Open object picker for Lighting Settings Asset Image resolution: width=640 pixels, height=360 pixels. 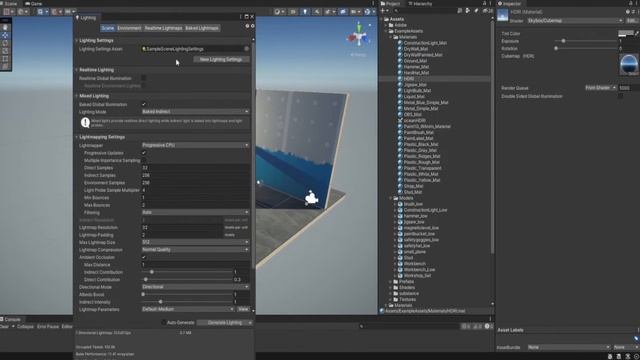(247, 49)
